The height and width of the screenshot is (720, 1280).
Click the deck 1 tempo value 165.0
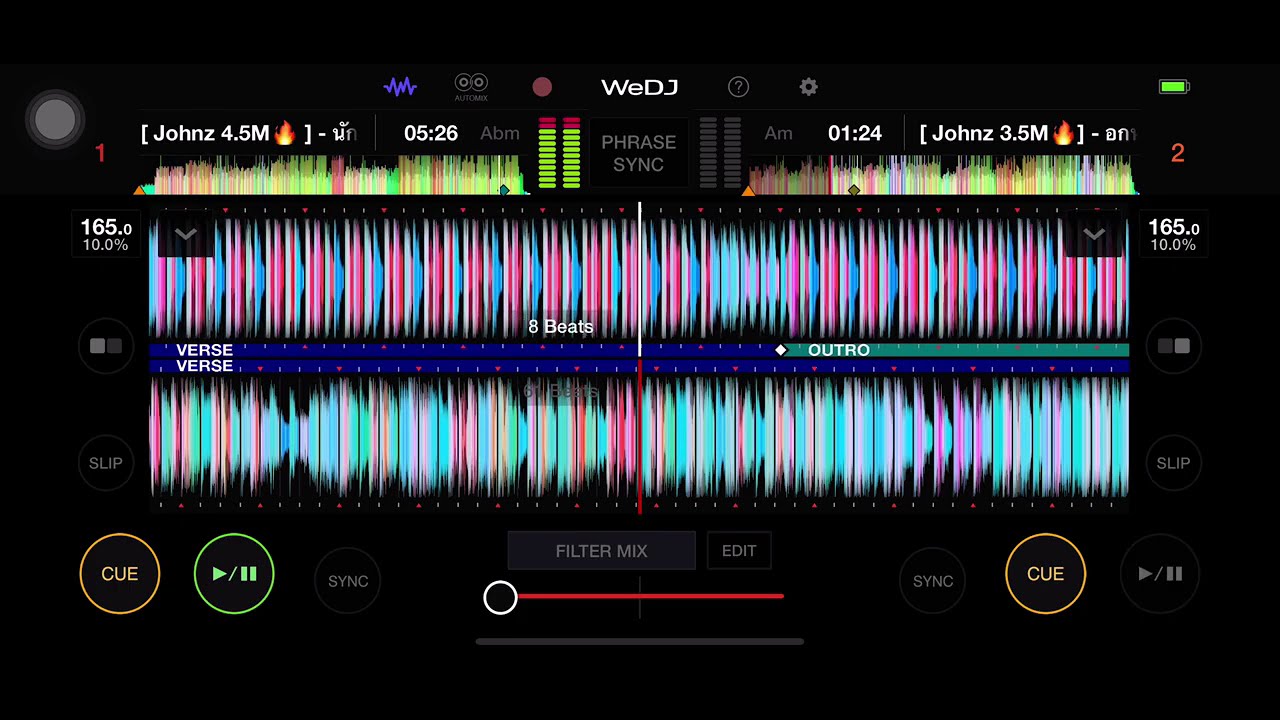point(106,228)
